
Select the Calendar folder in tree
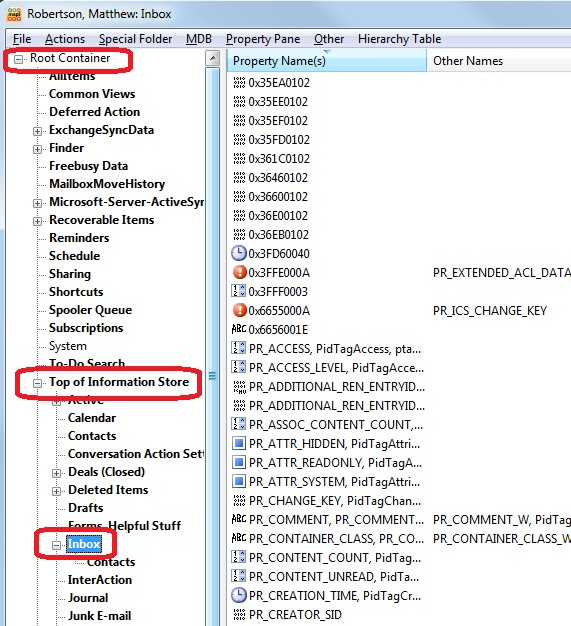coord(92,418)
